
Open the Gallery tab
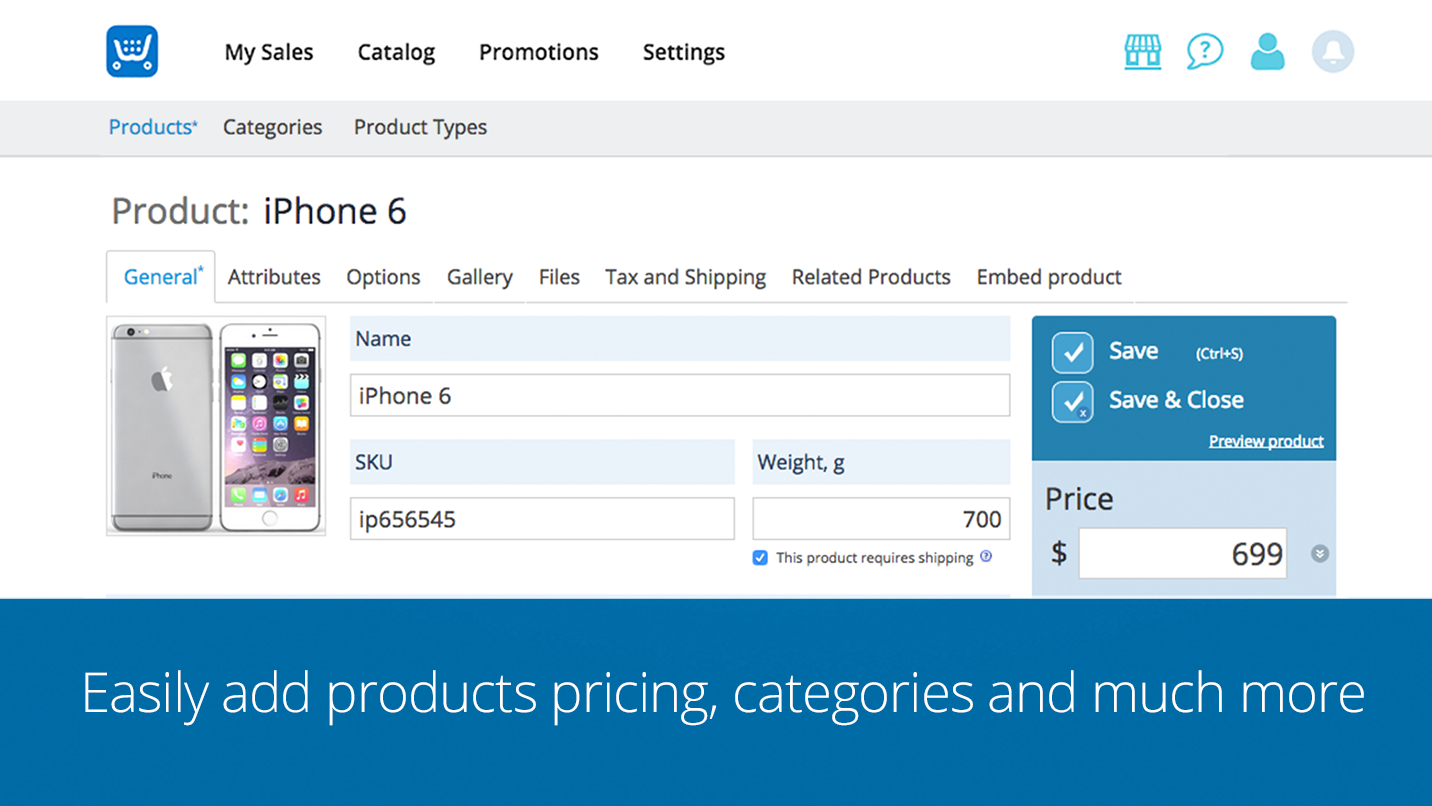tap(479, 277)
